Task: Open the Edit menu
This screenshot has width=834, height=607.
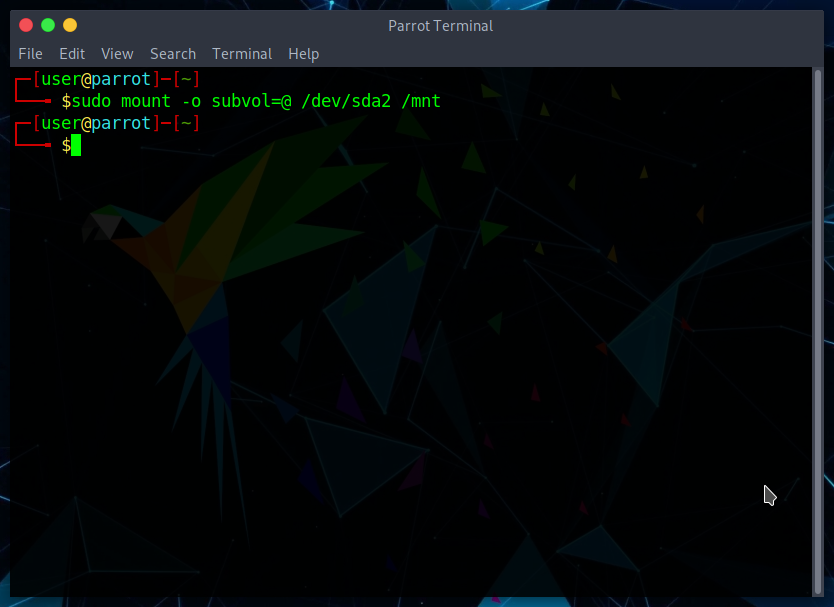Action: [x=72, y=54]
